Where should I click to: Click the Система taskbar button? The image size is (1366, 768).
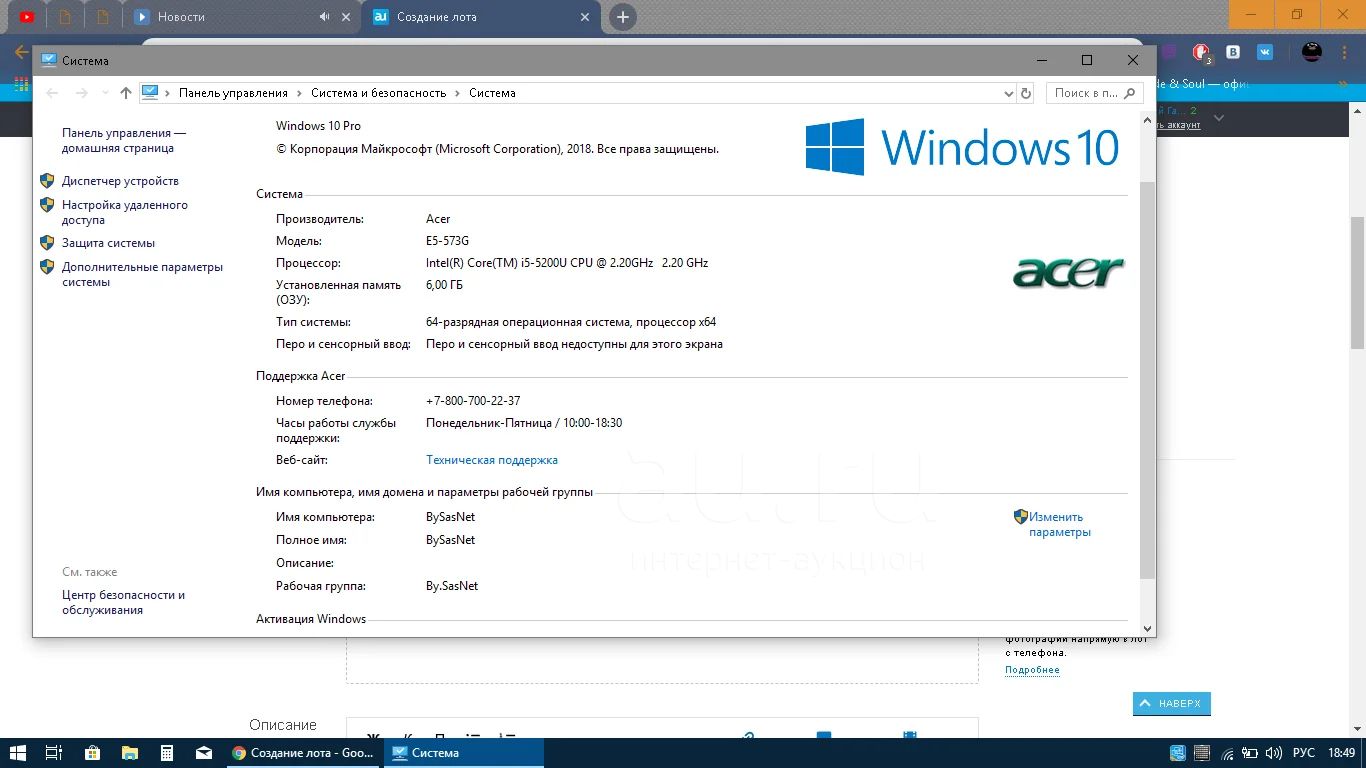(x=463, y=753)
